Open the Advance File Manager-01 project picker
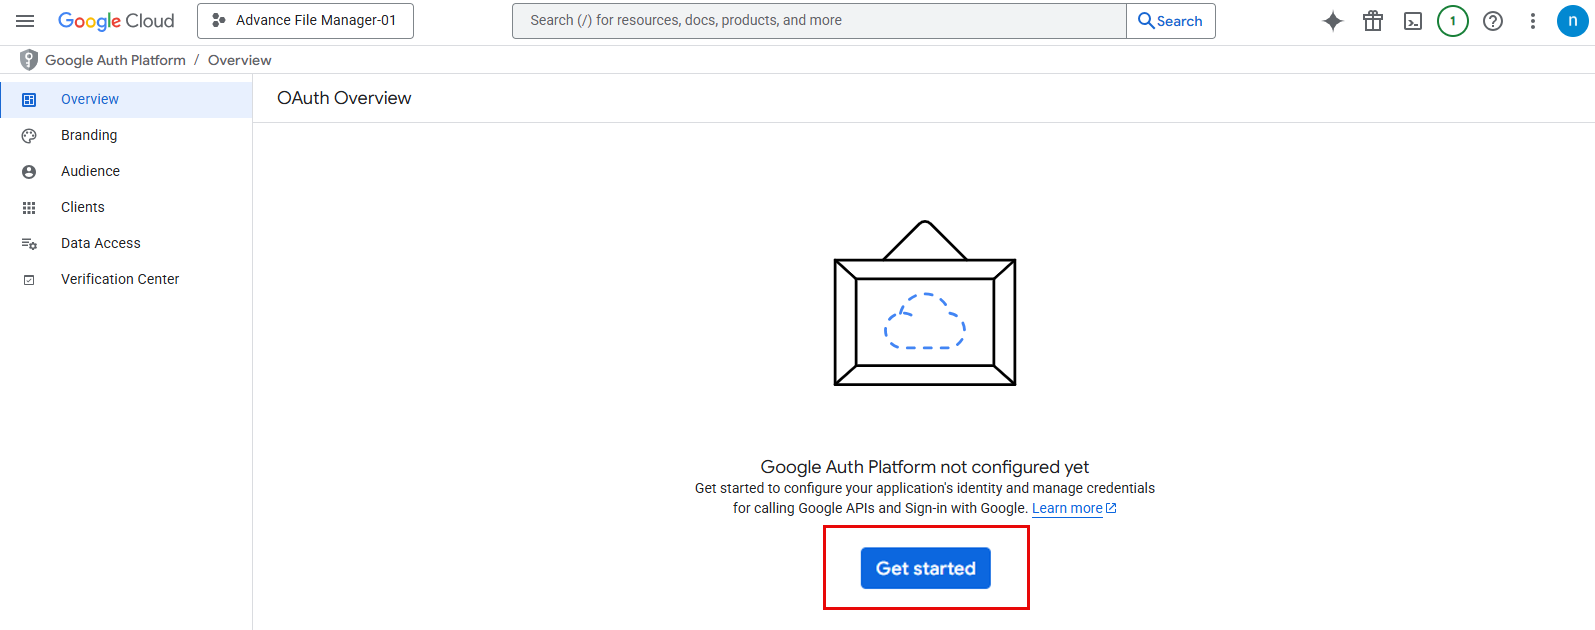This screenshot has width=1595, height=630. click(x=305, y=21)
